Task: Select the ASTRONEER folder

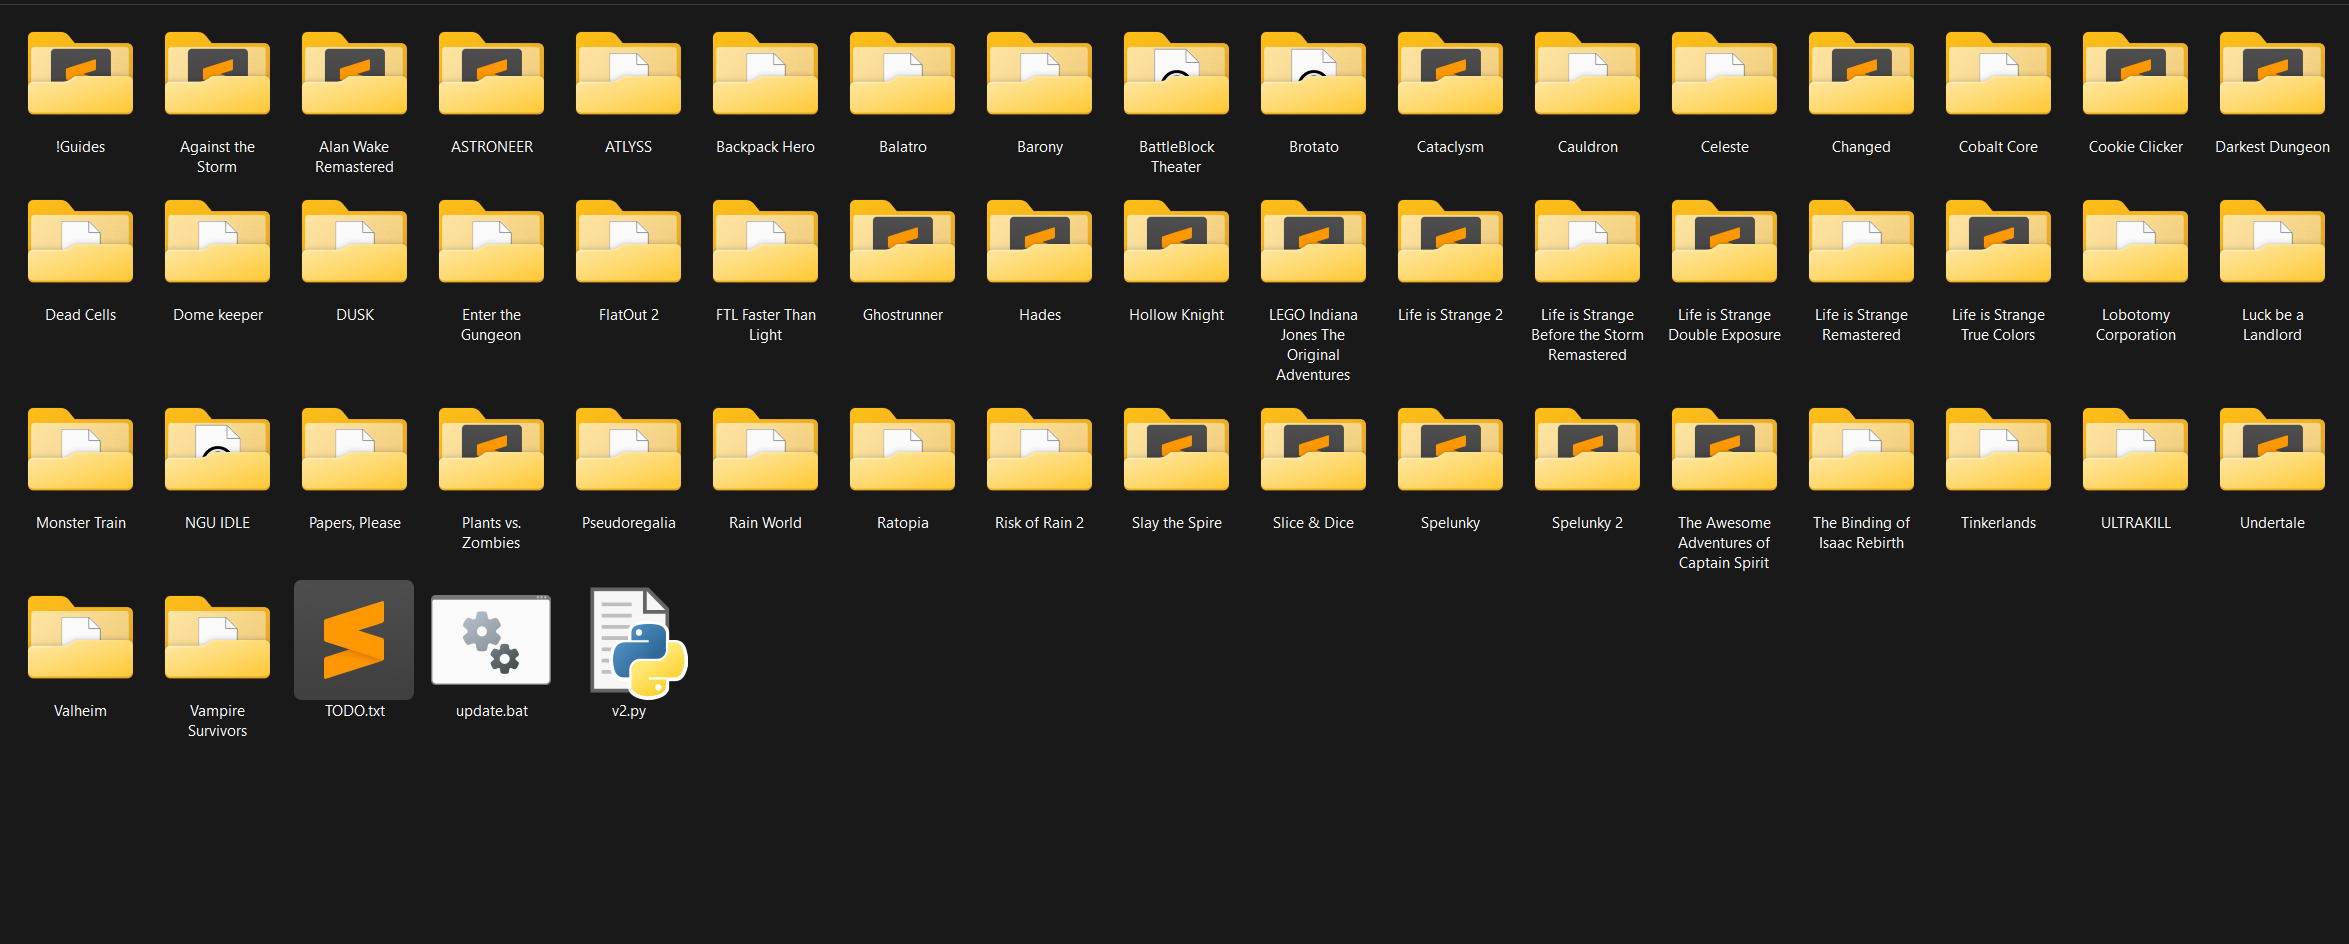Action: pos(491,73)
